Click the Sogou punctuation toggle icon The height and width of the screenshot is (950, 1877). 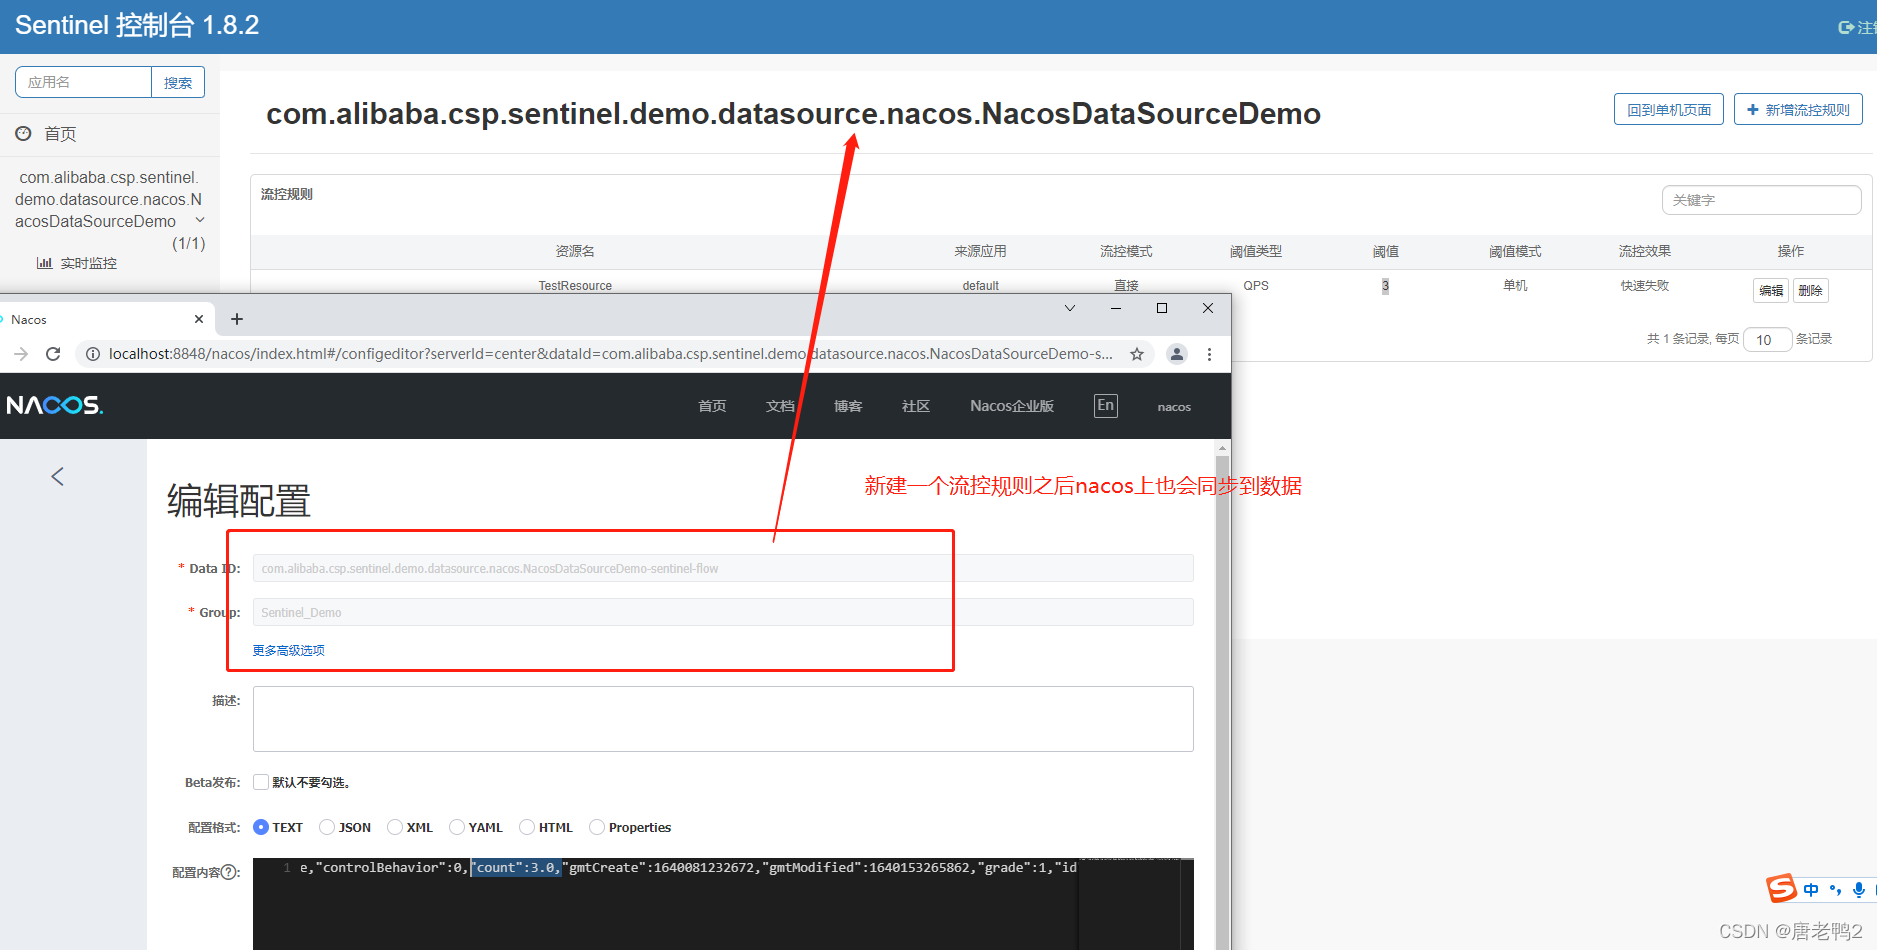(1835, 890)
